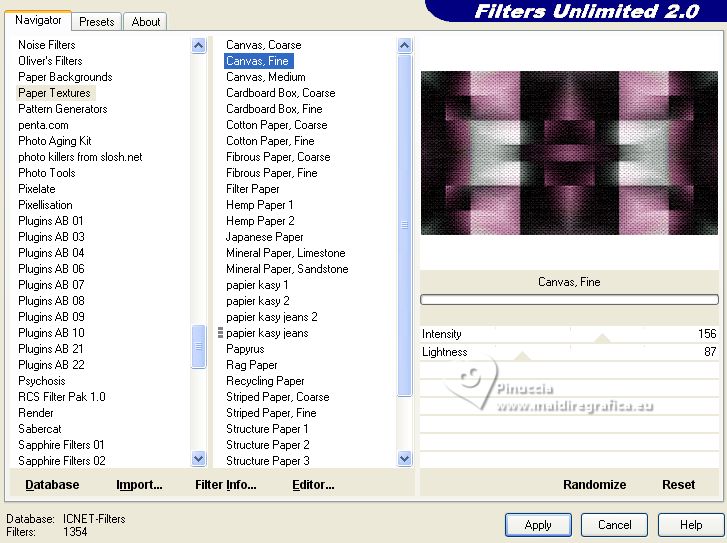
Task: Choose Fibrous Paper, Coarse filter
Action: pyautogui.click(x=278, y=157)
